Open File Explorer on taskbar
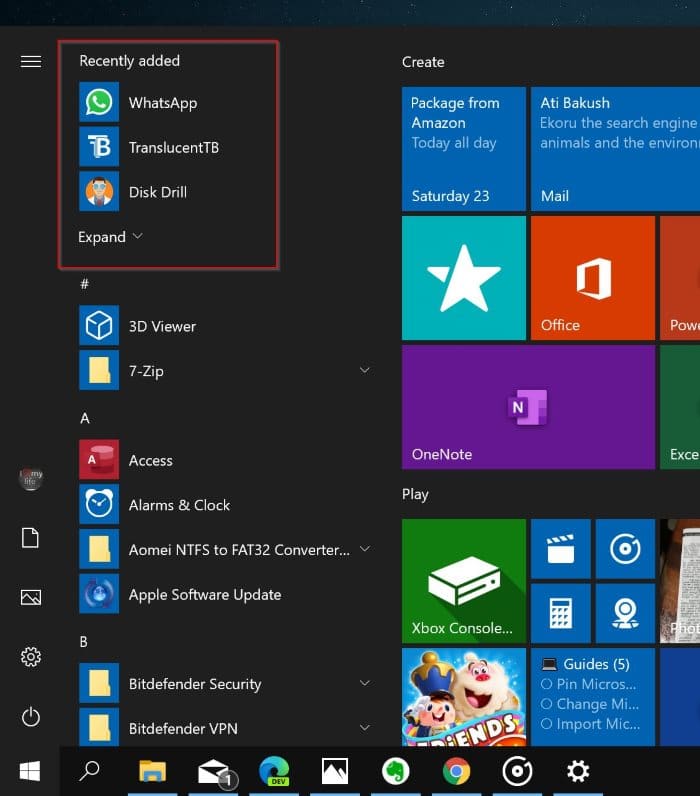700x796 pixels. click(153, 771)
